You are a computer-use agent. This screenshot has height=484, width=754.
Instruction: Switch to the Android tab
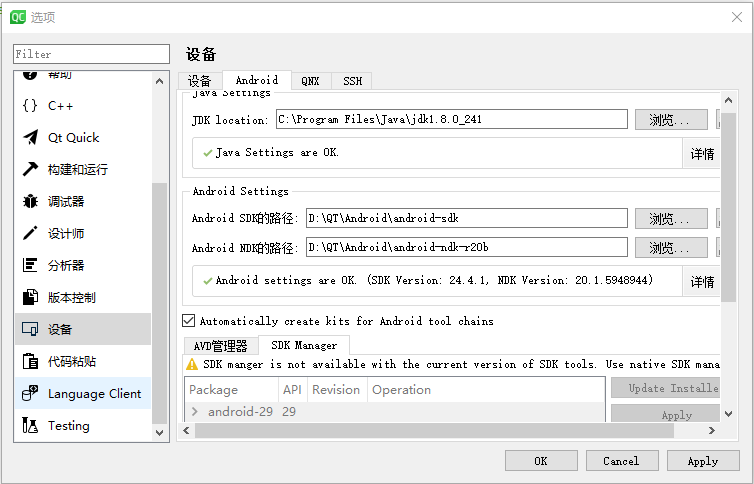pos(257,80)
